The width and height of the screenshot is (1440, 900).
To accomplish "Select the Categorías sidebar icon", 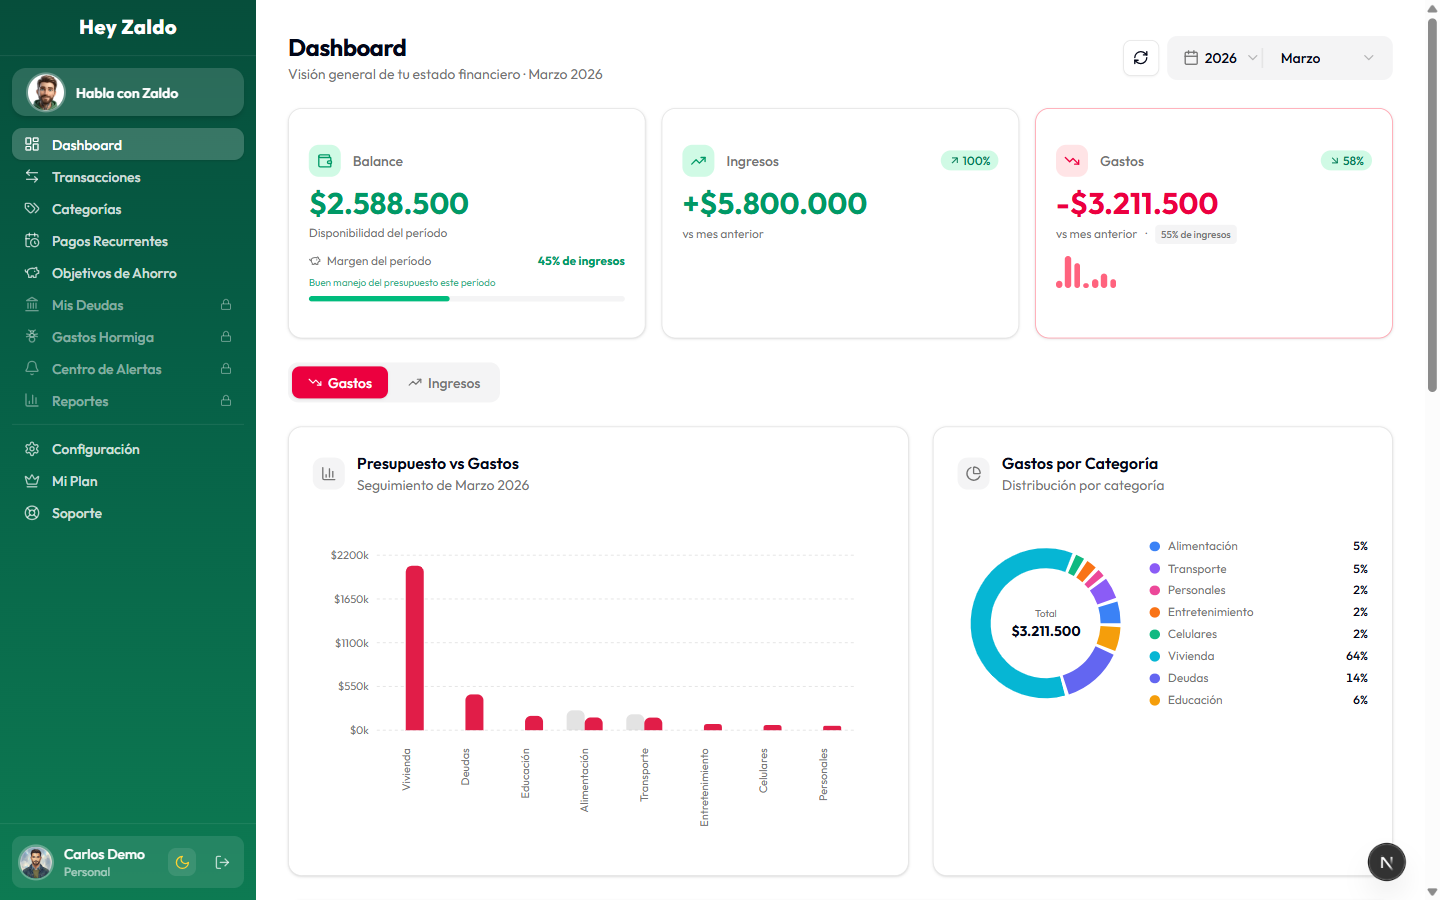I will click(32, 208).
